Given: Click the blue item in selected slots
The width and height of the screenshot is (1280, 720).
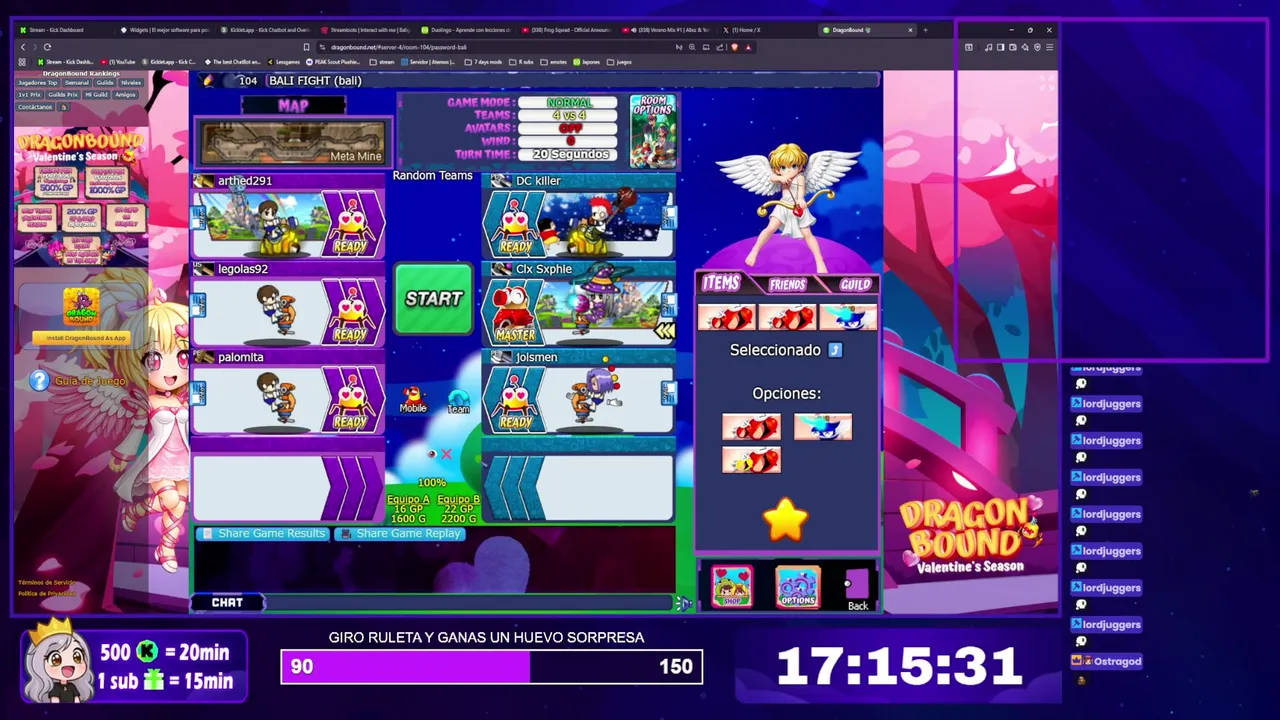Looking at the screenshot, I should pyautogui.click(x=848, y=318).
